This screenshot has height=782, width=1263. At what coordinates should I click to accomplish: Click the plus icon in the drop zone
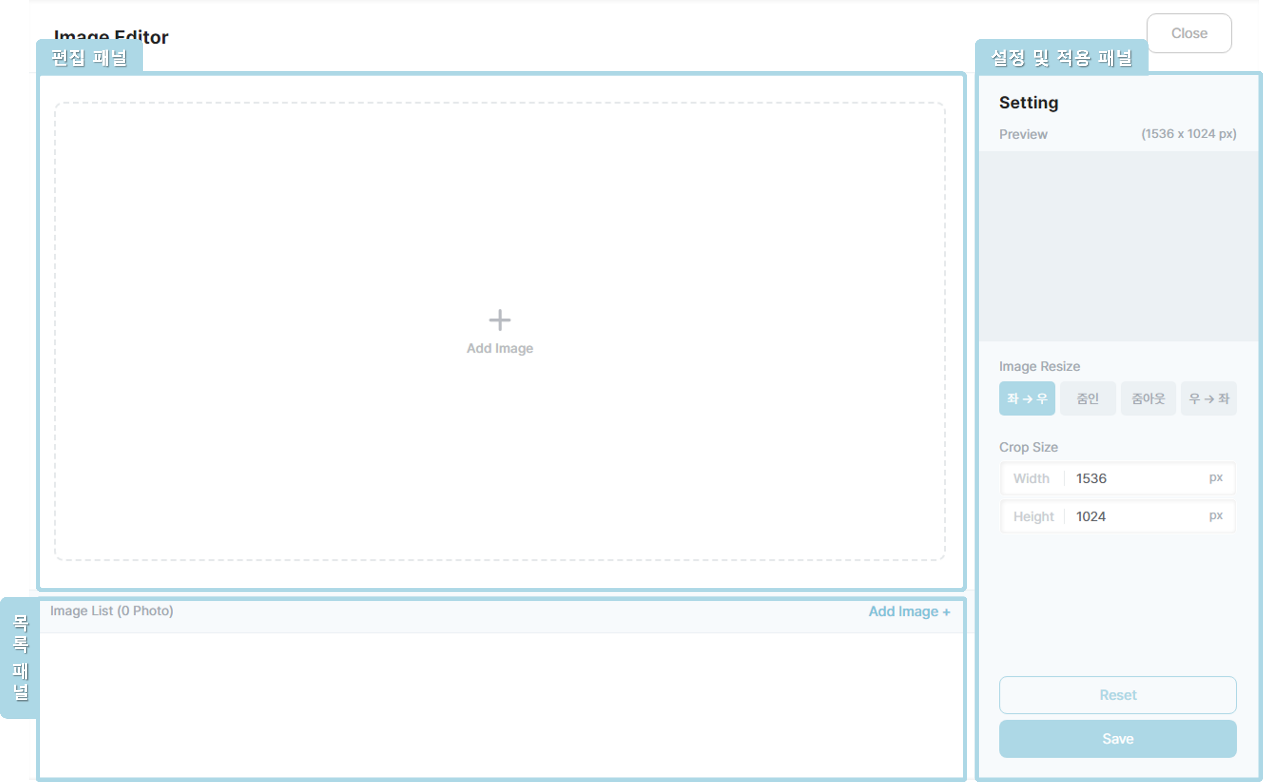pyautogui.click(x=499, y=320)
